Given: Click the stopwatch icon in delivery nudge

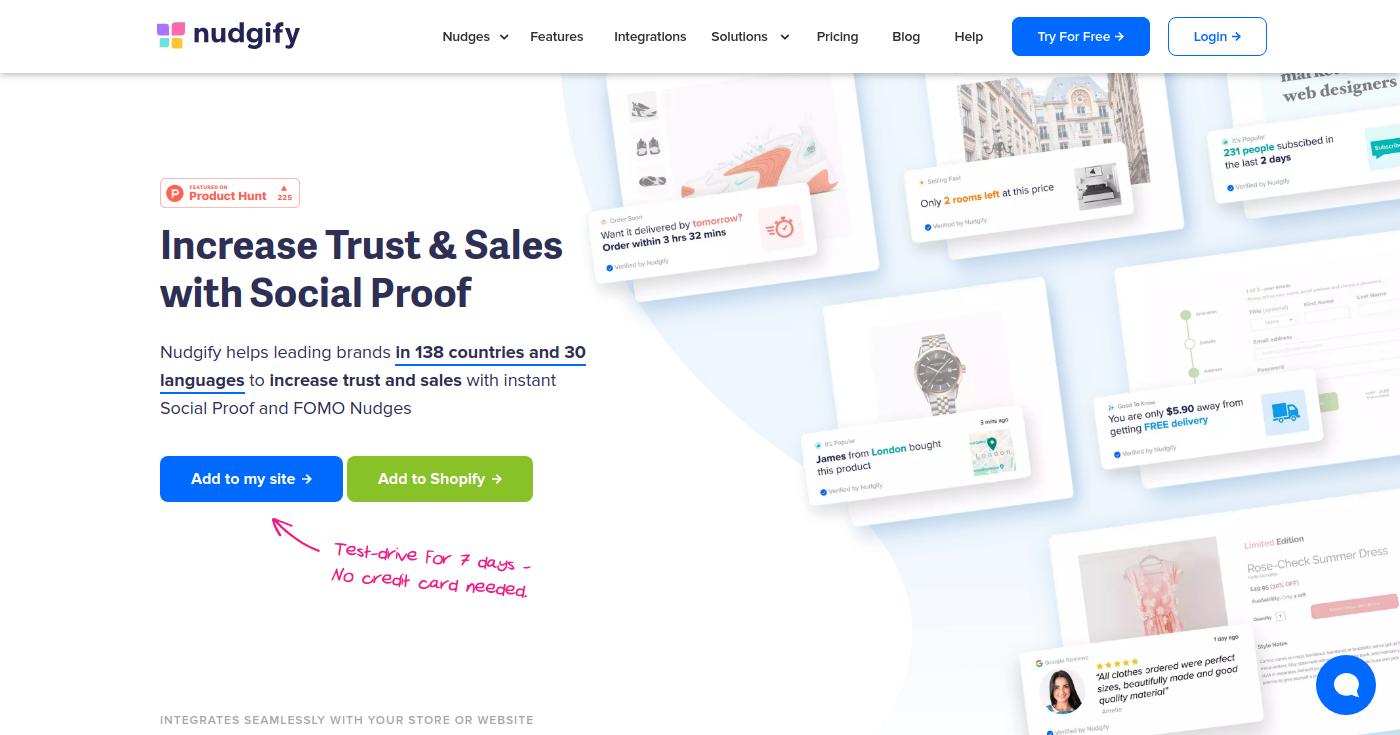Looking at the screenshot, I should [781, 228].
